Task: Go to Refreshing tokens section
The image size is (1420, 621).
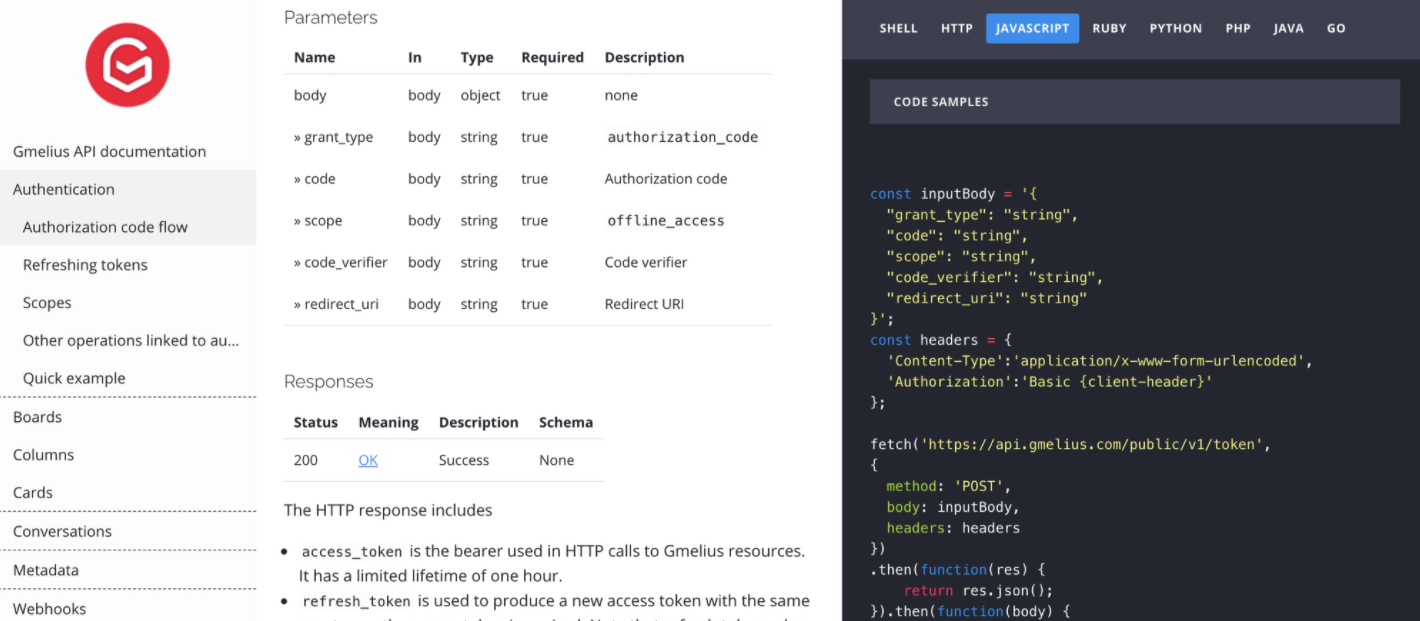Action: pyautogui.click(x=128, y=265)
